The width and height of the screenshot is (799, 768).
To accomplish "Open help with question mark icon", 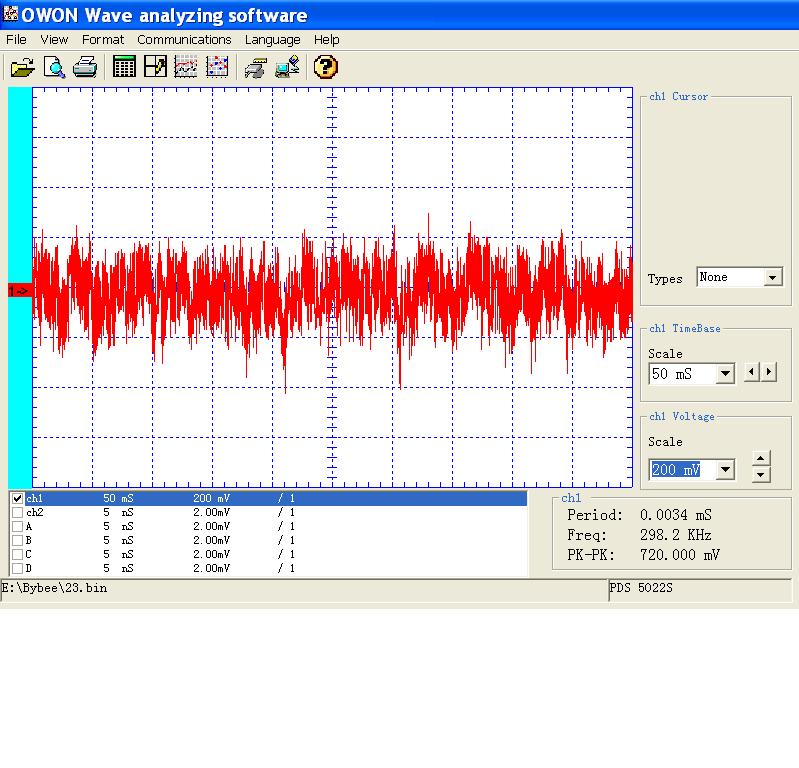I will coord(325,67).
